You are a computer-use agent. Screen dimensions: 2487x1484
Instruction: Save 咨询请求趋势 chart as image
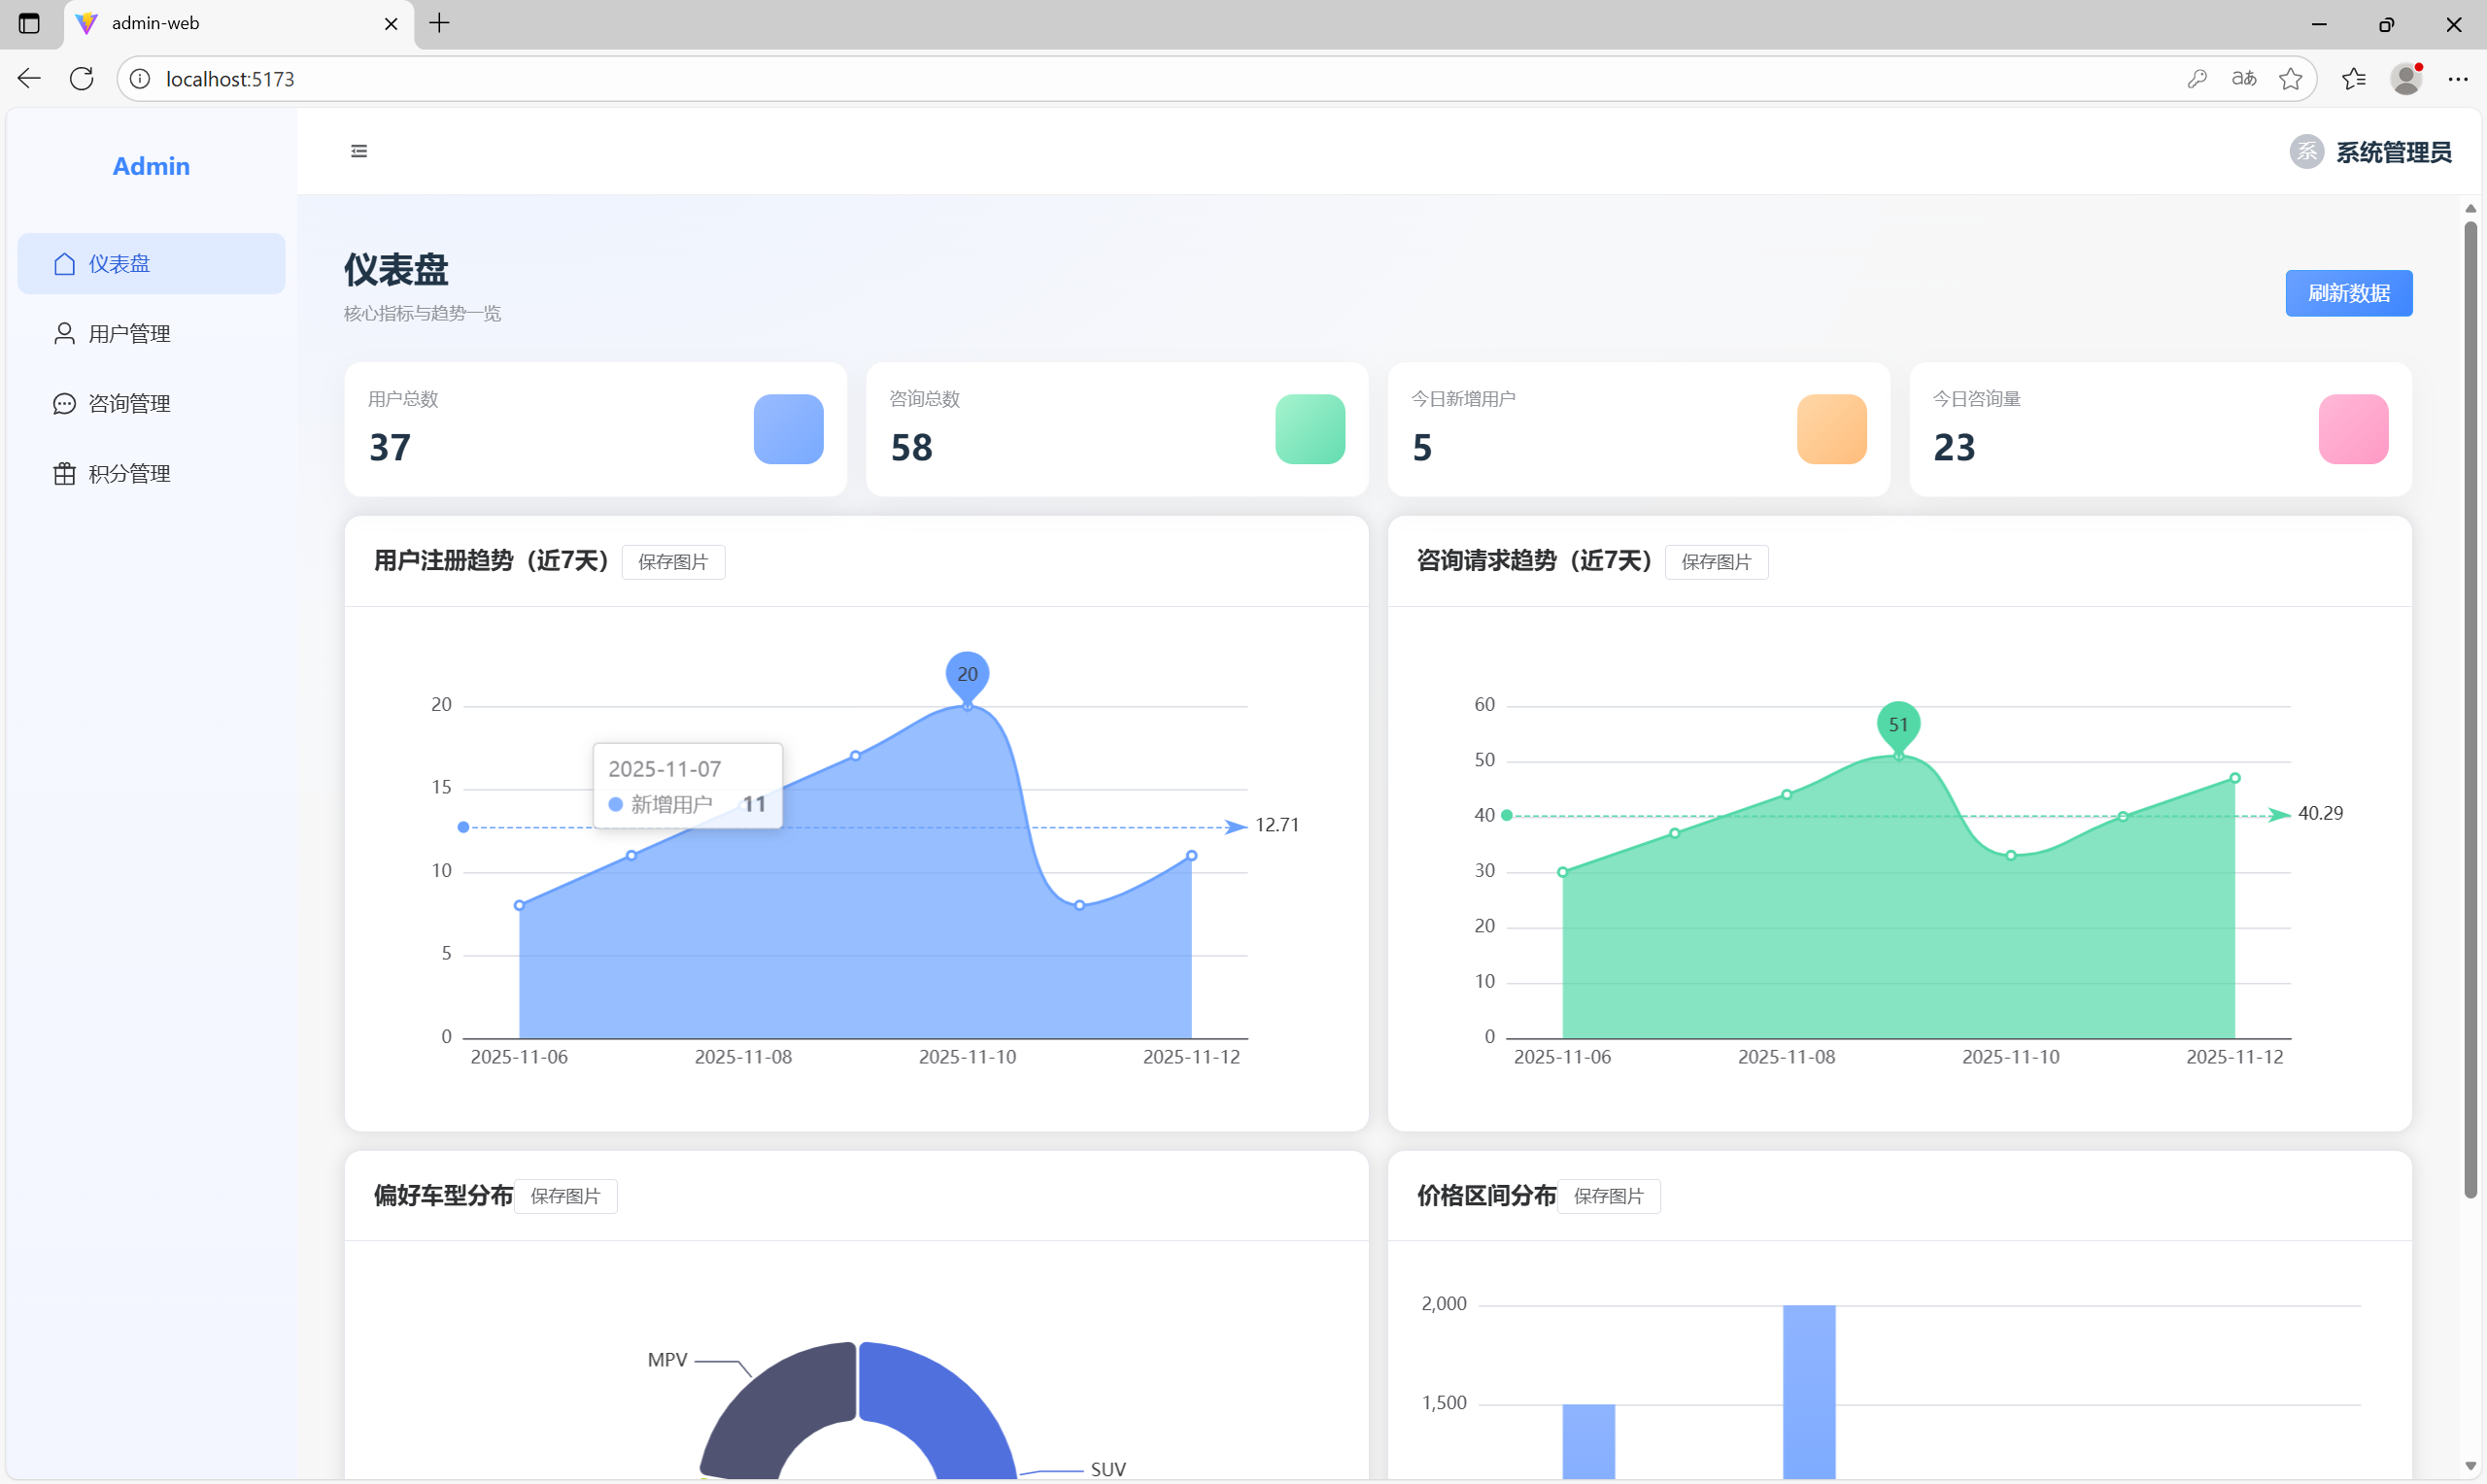pos(1715,562)
